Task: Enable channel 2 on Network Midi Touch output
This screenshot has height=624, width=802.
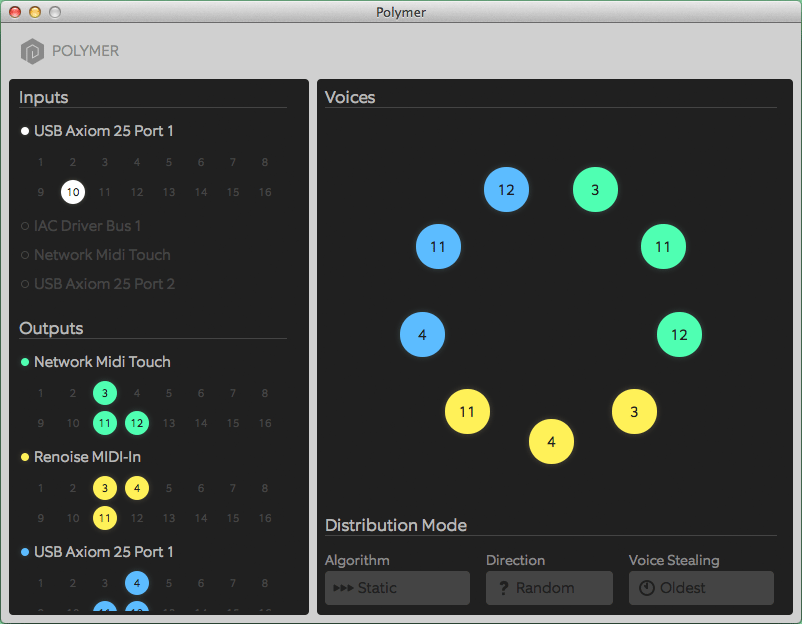Action: pos(73,393)
